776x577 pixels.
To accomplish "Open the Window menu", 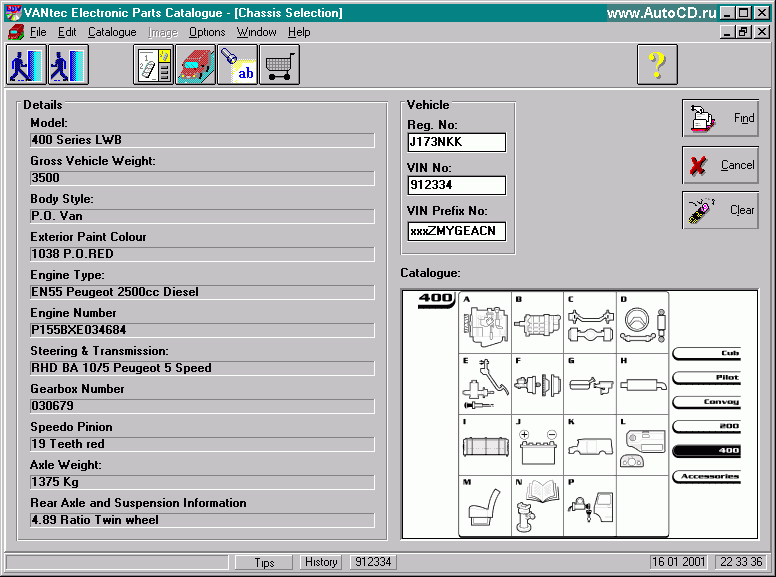I will (x=256, y=32).
